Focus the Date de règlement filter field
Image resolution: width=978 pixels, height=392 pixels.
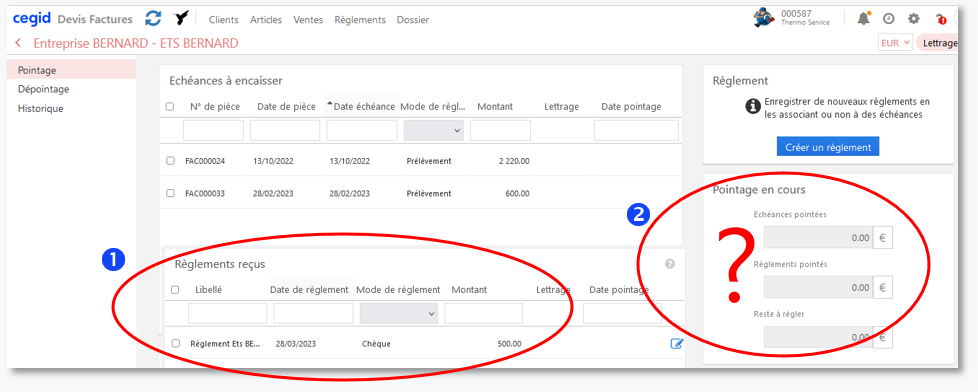[313, 313]
